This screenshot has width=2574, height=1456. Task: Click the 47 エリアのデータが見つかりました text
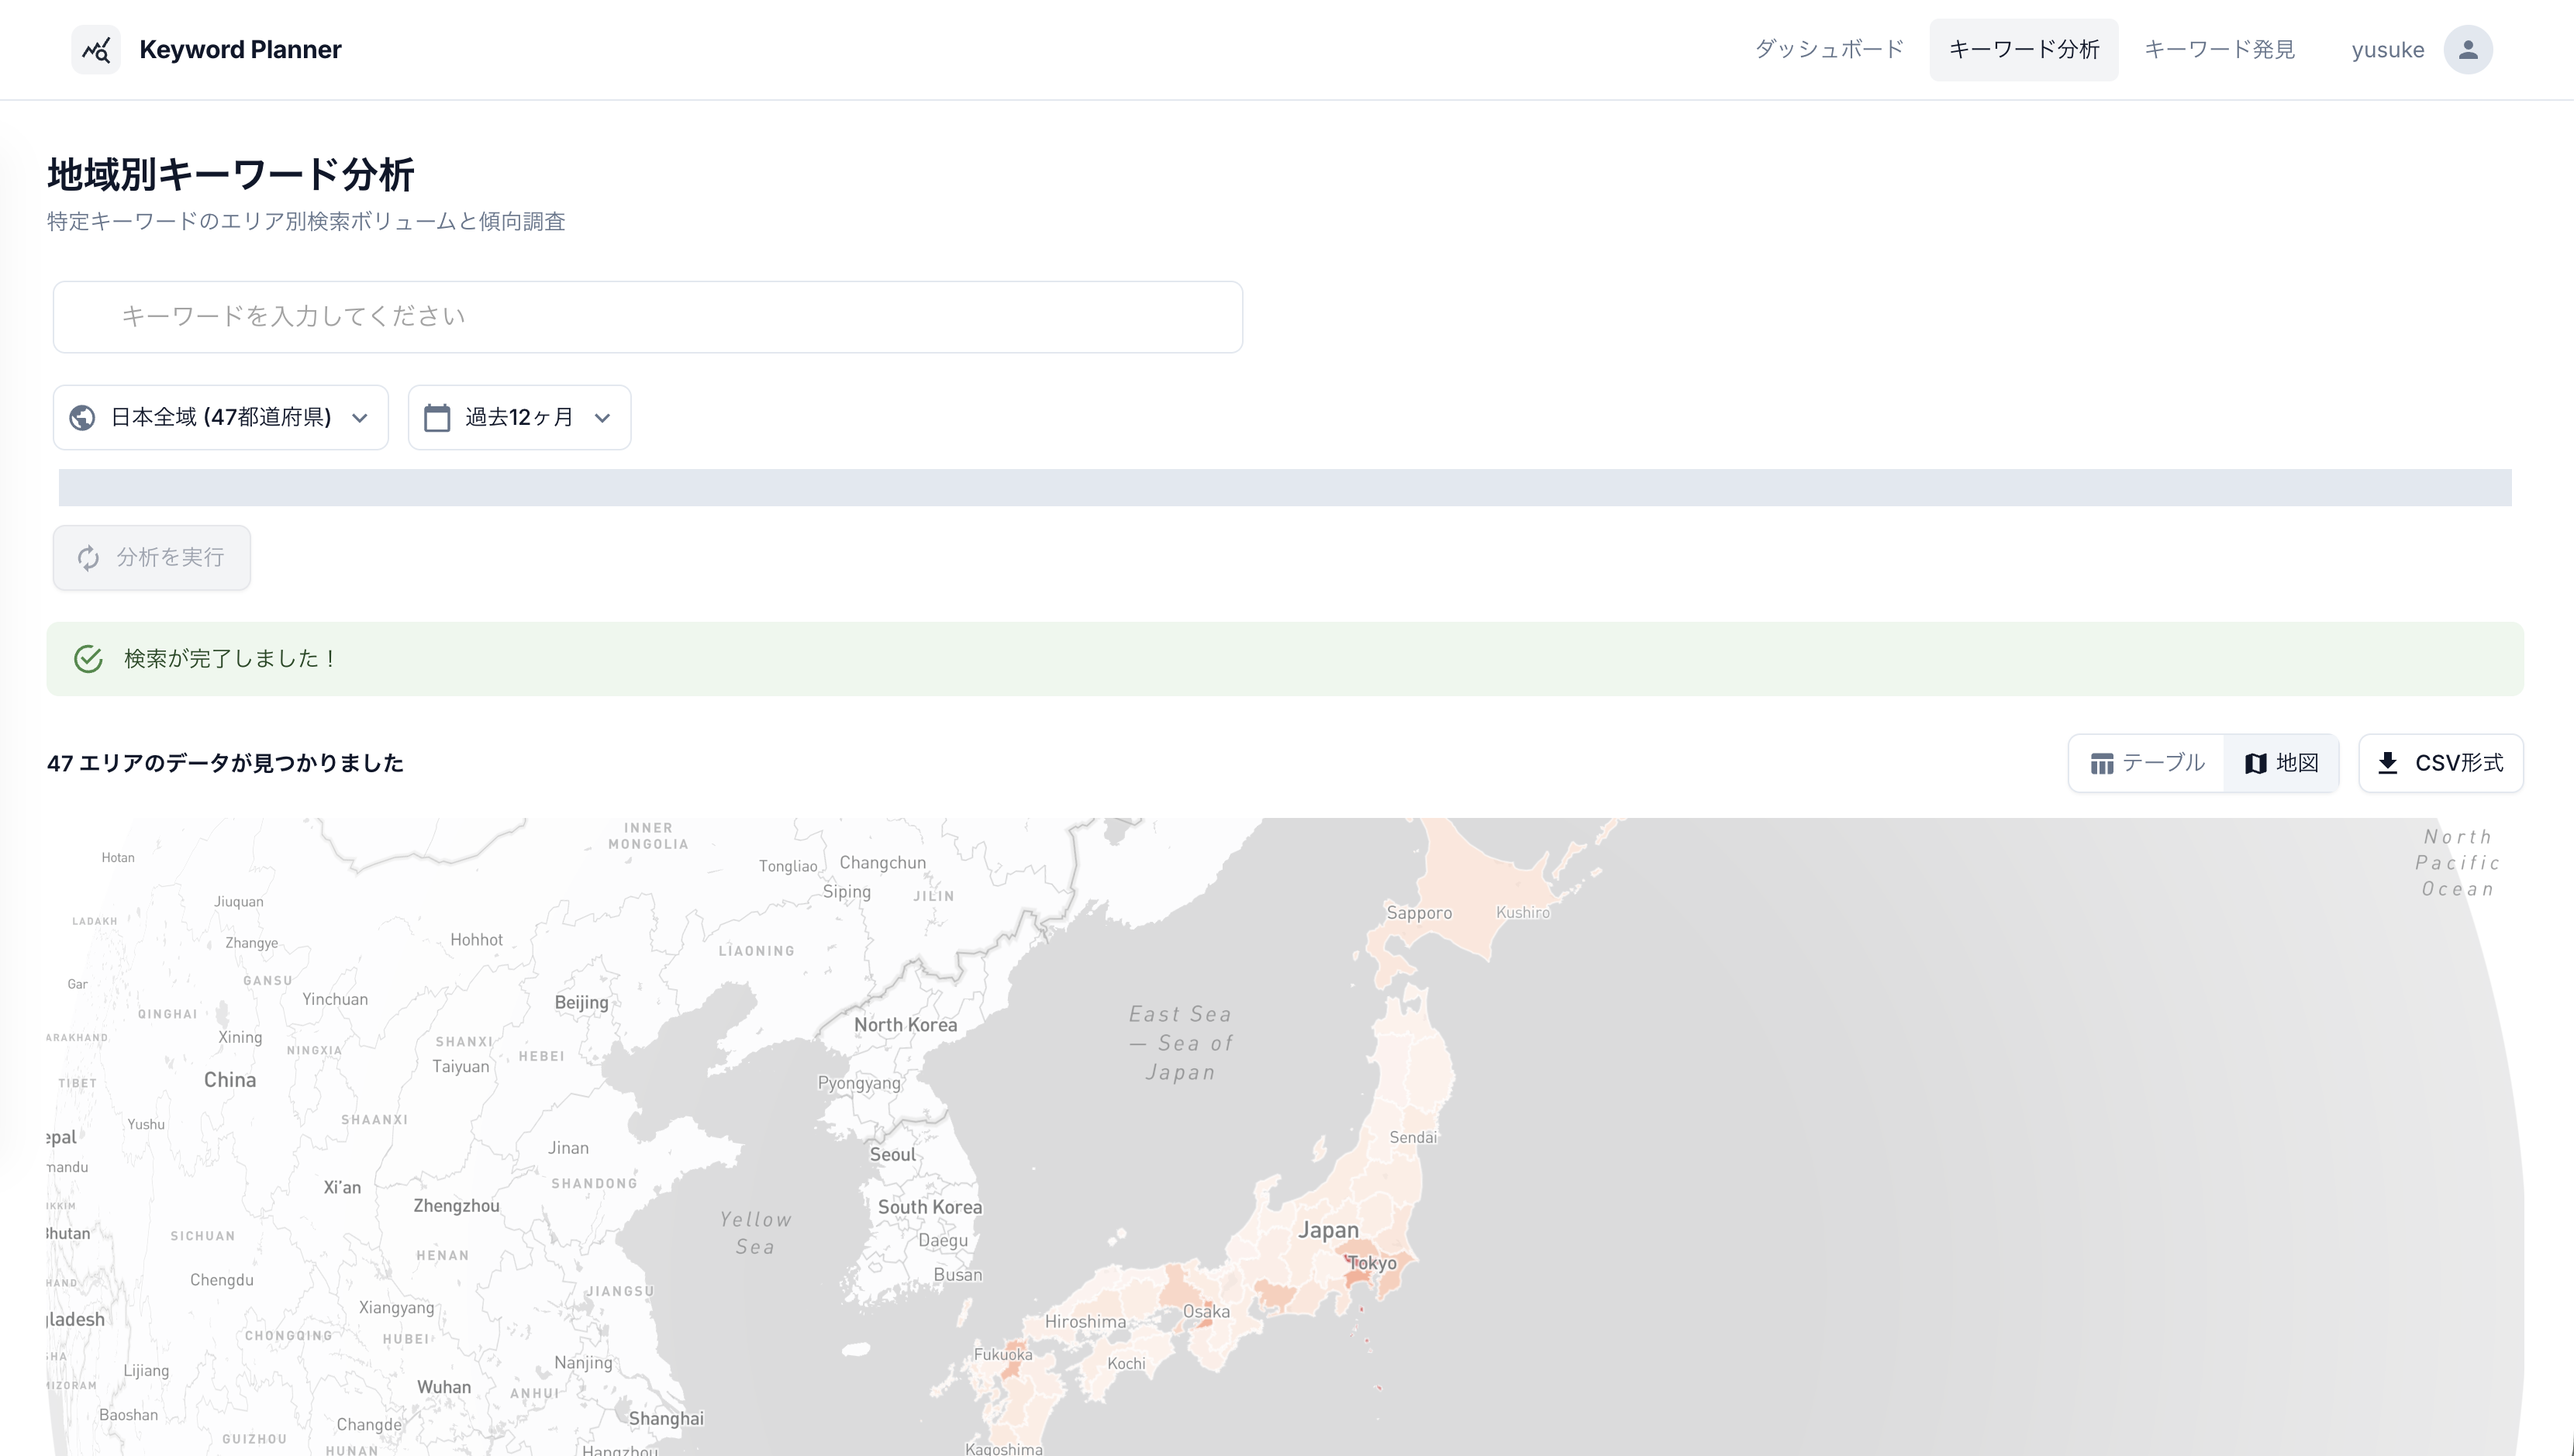[225, 763]
